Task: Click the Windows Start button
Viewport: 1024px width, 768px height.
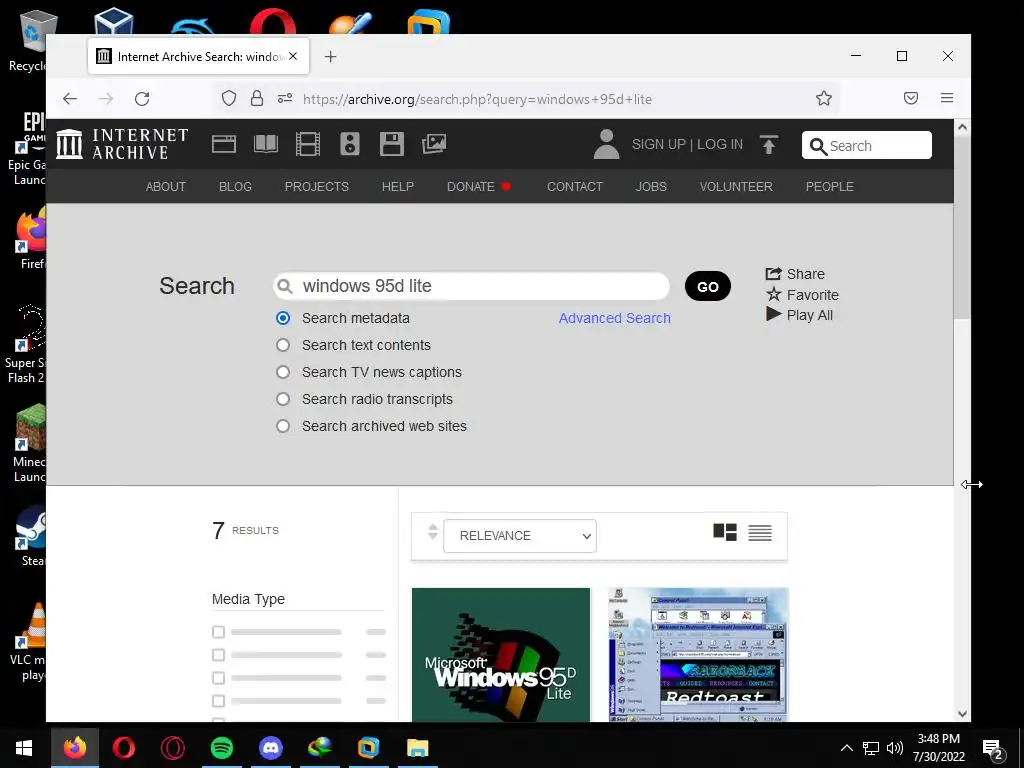Action: coord(24,748)
